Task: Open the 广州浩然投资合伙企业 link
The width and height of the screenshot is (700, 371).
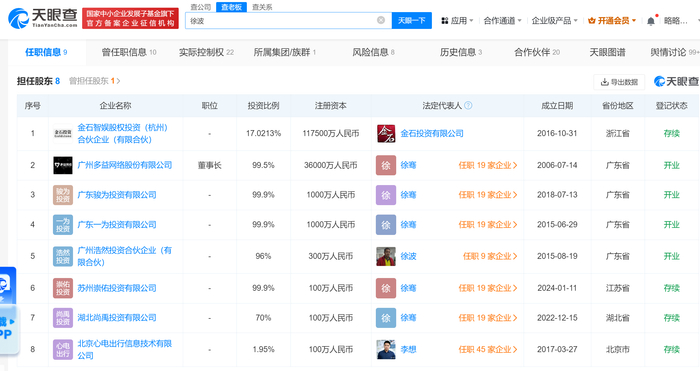Action: 125,256
